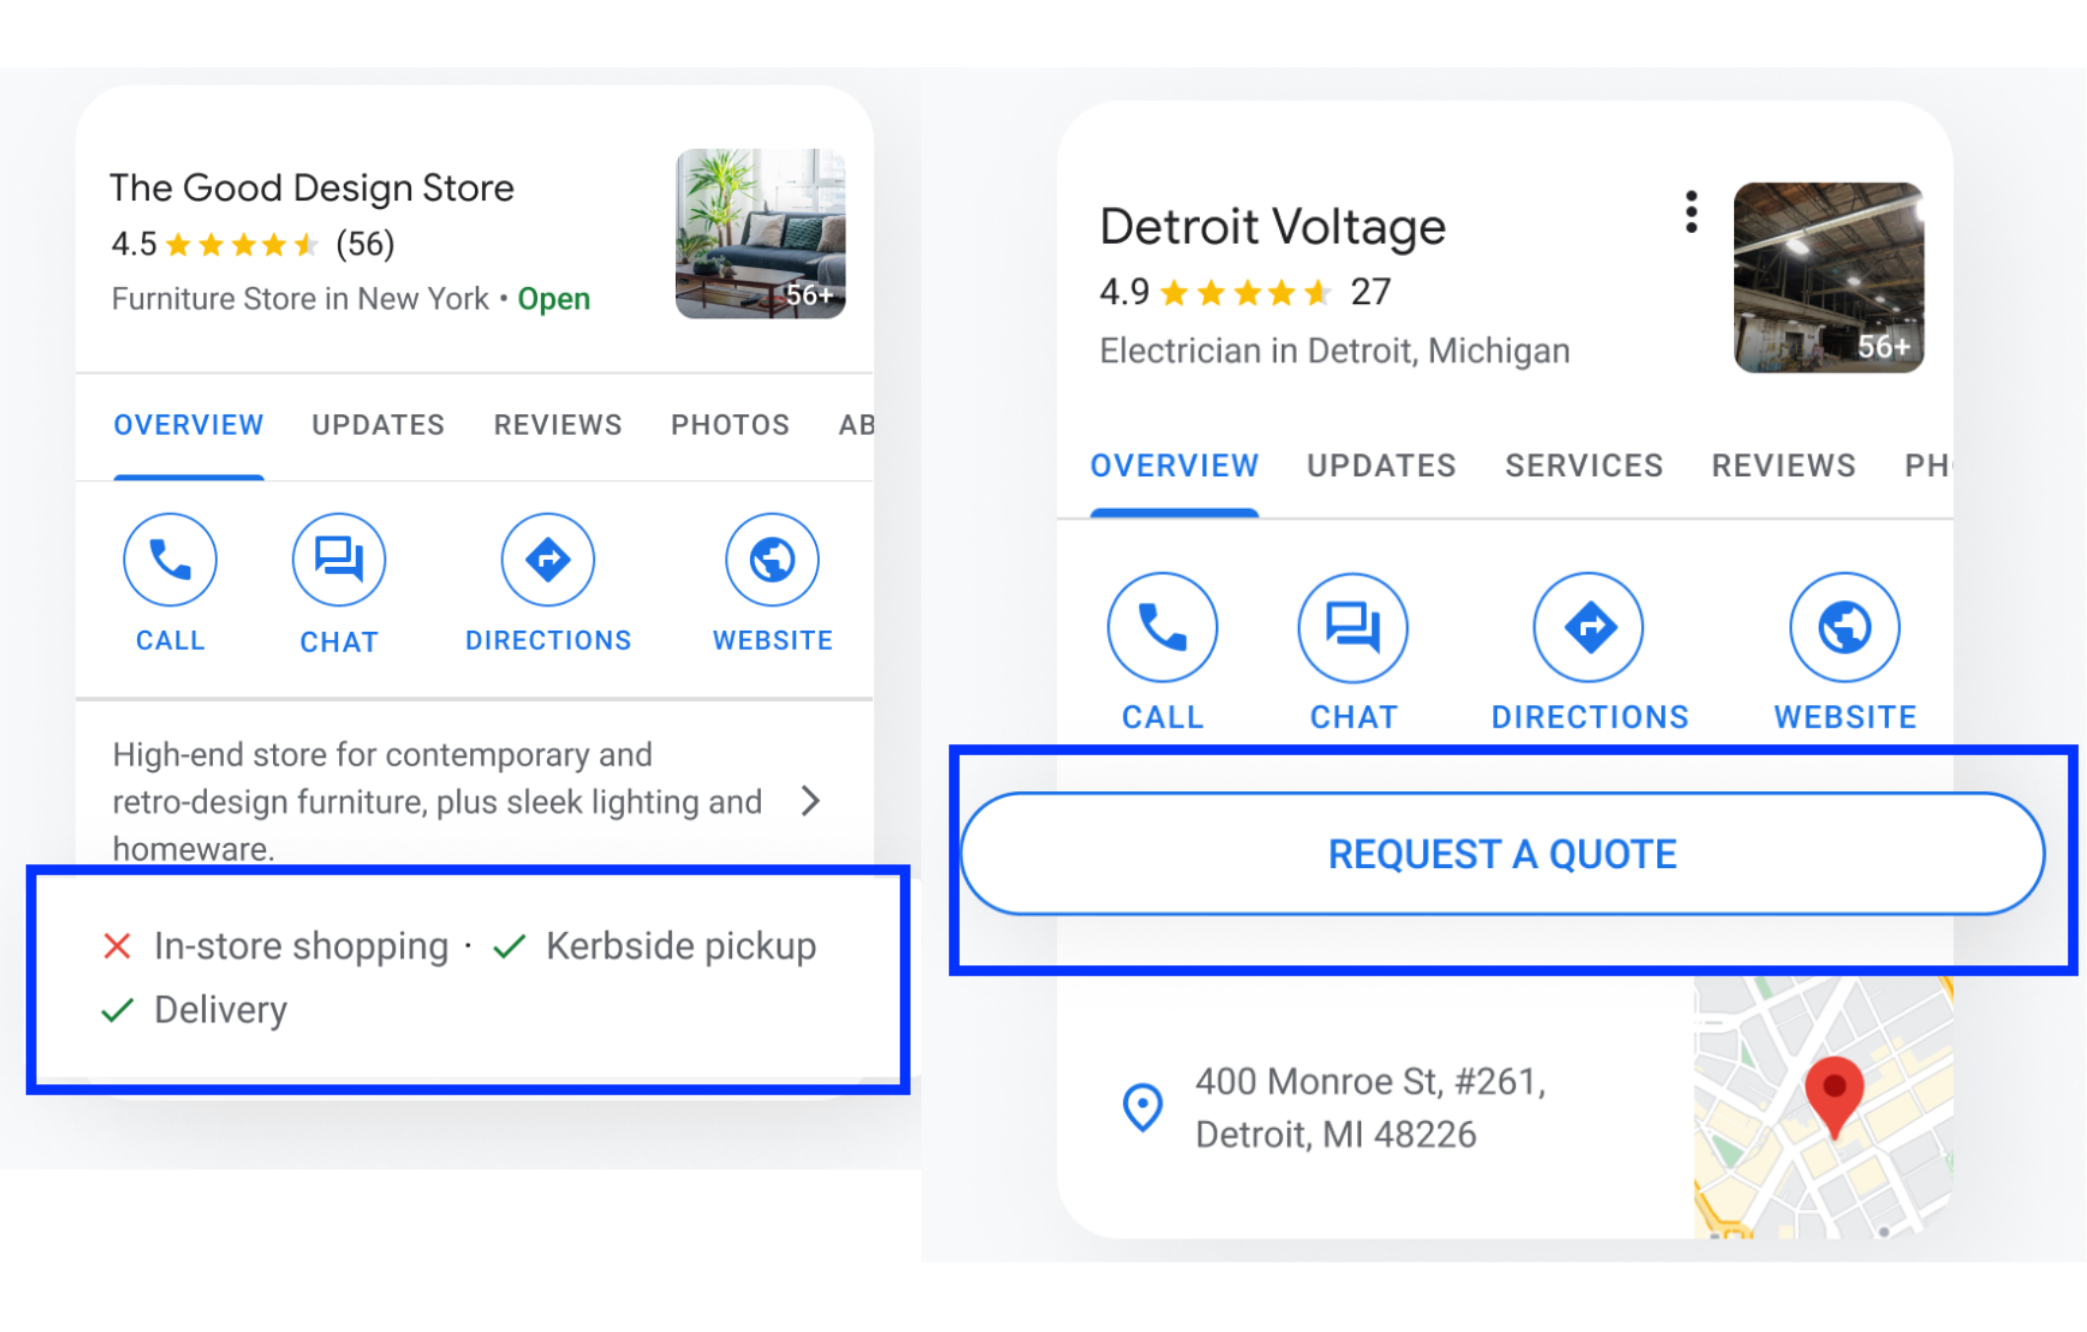Viewport: 2087px width, 1332px height.
Task: Click Electrician in Detroit, Michigan text
Action: pyautogui.click(x=1334, y=351)
